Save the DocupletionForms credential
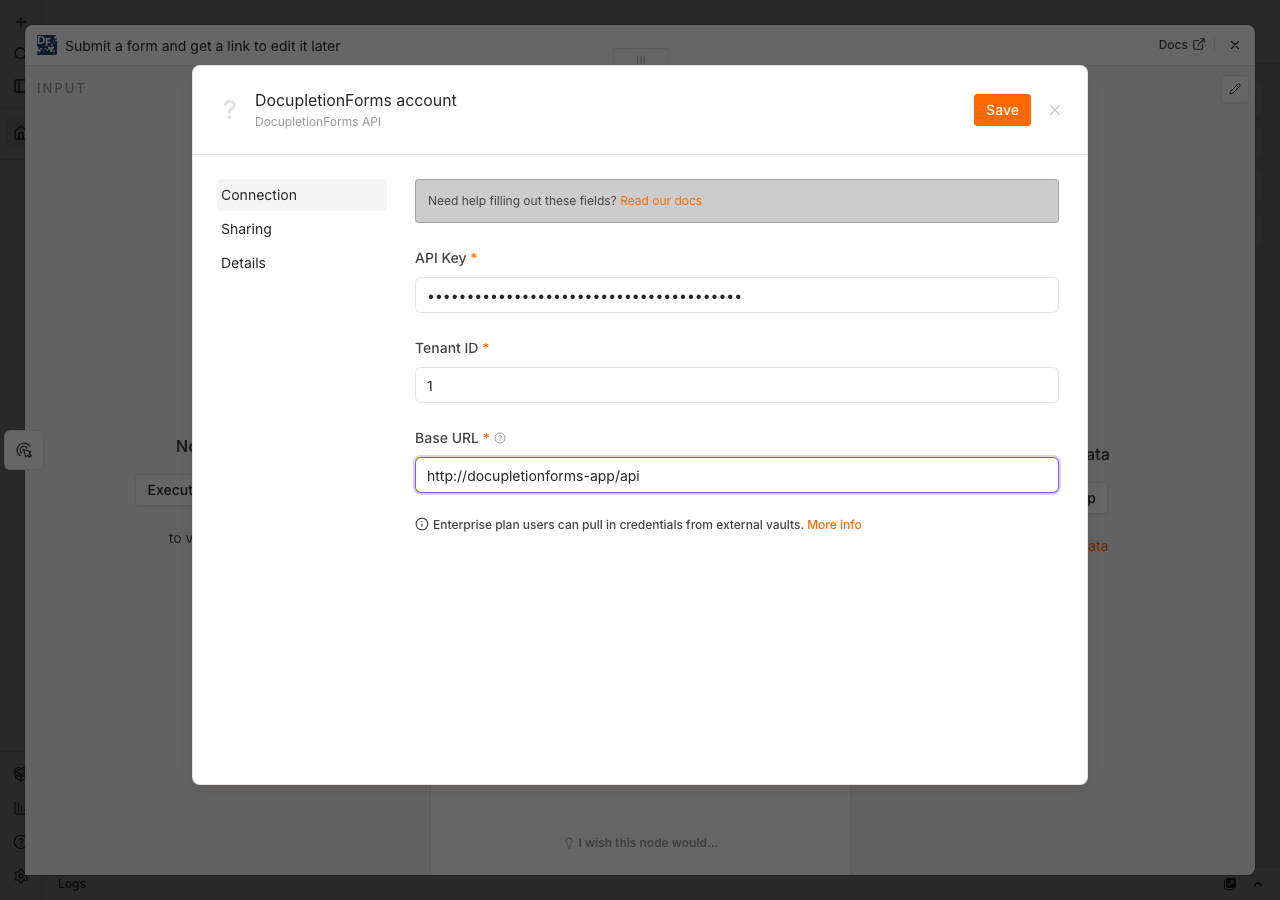 1002,110
